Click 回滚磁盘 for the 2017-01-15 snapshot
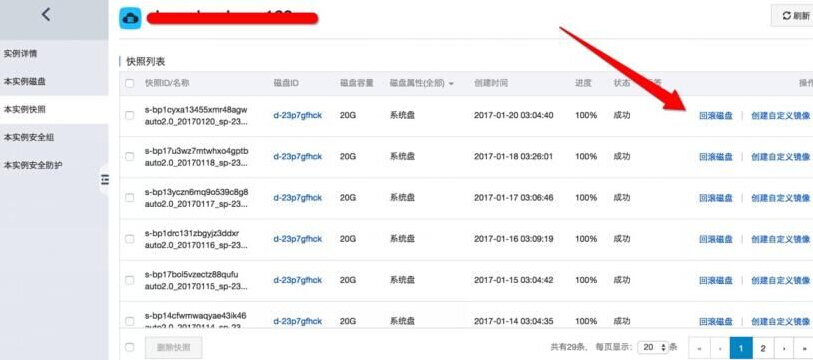This screenshot has width=813, height=360. pyautogui.click(x=716, y=280)
